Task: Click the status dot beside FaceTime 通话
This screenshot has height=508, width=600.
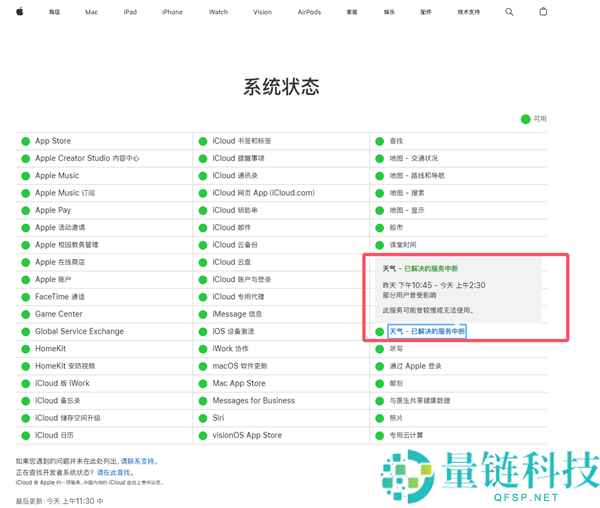Action: tap(26, 297)
